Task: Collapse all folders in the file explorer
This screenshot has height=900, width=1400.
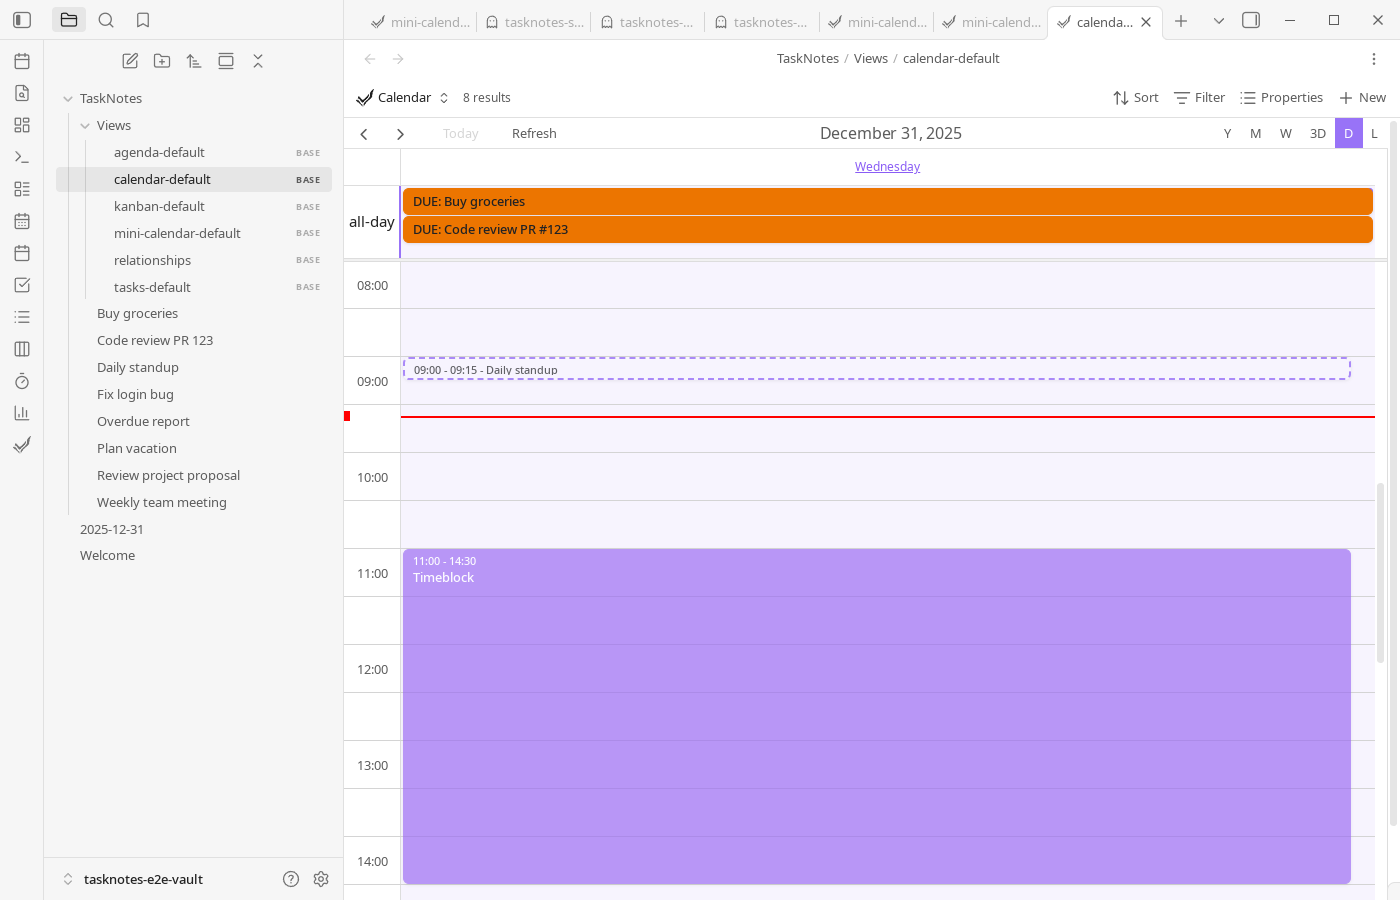Action: coord(258,61)
